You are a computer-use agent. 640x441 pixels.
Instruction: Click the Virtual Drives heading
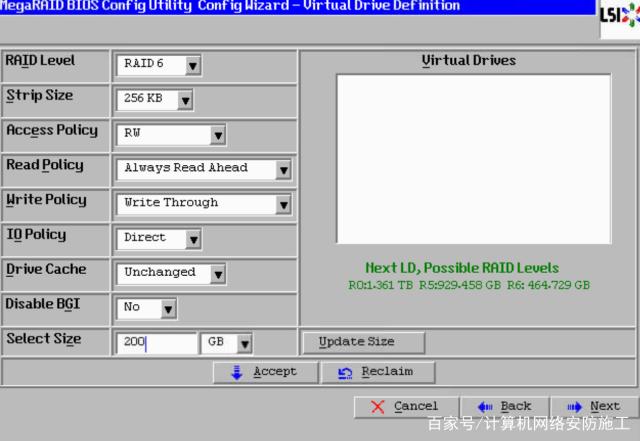coord(469,60)
